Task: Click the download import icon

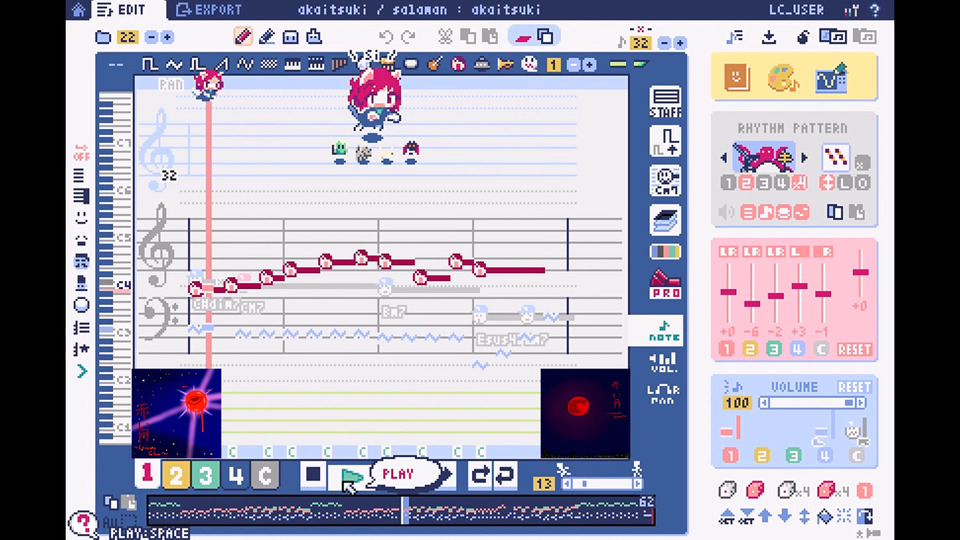Action: [x=769, y=37]
